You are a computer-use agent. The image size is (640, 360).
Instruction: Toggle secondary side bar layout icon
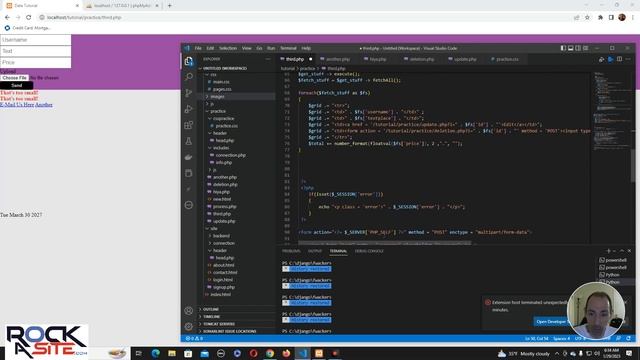pos(578,48)
